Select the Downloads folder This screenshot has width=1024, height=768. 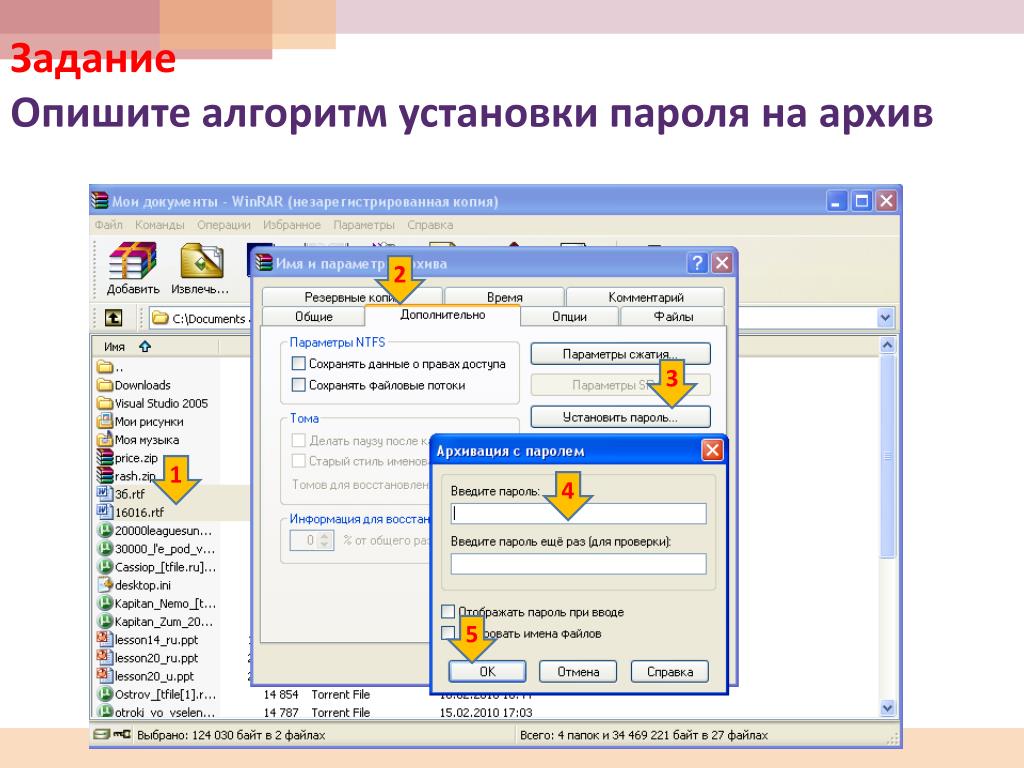coord(135,385)
